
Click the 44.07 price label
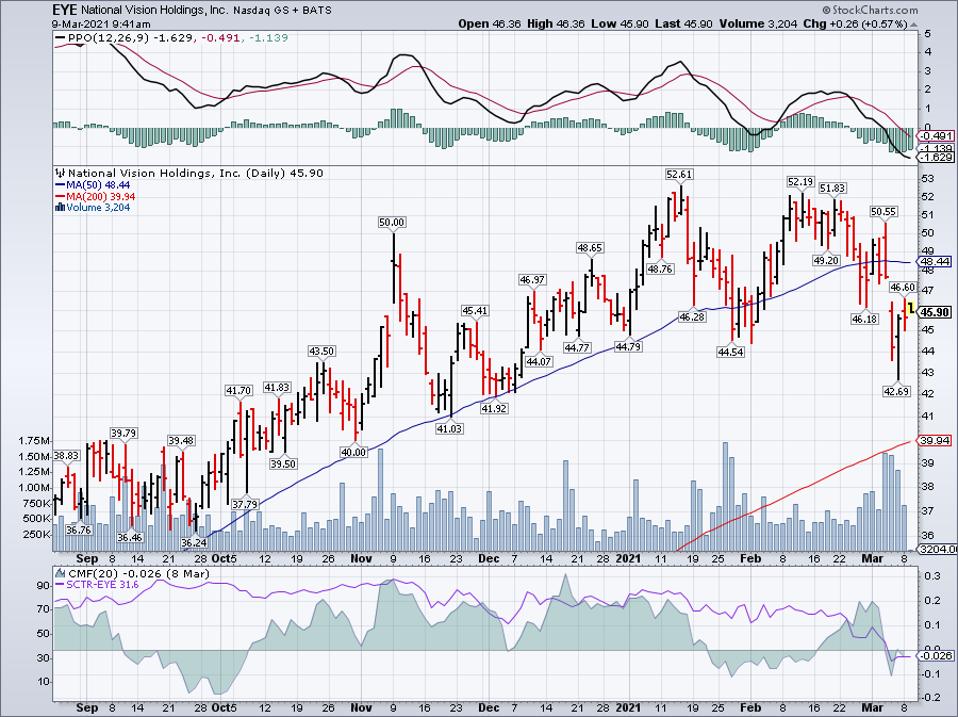click(539, 361)
